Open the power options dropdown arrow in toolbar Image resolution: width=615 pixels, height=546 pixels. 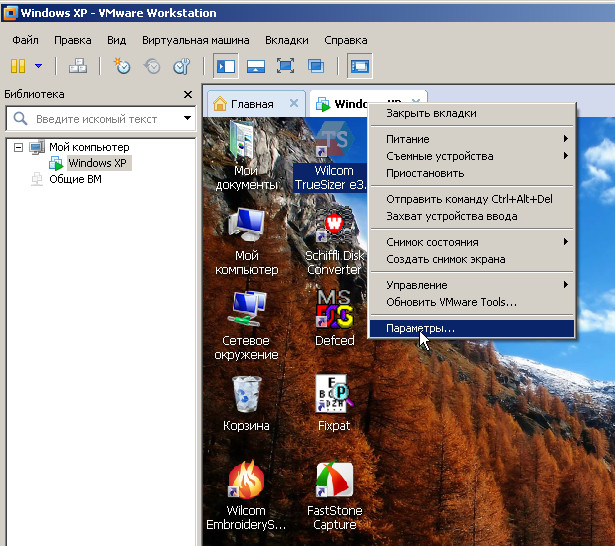pyautogui.click(x=38, y=66)
